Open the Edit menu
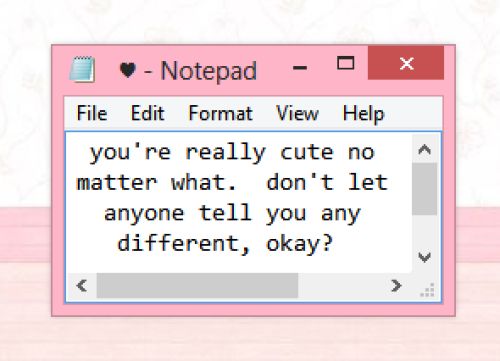Screen dimensions: 500x361 click(x=147, y=113)
